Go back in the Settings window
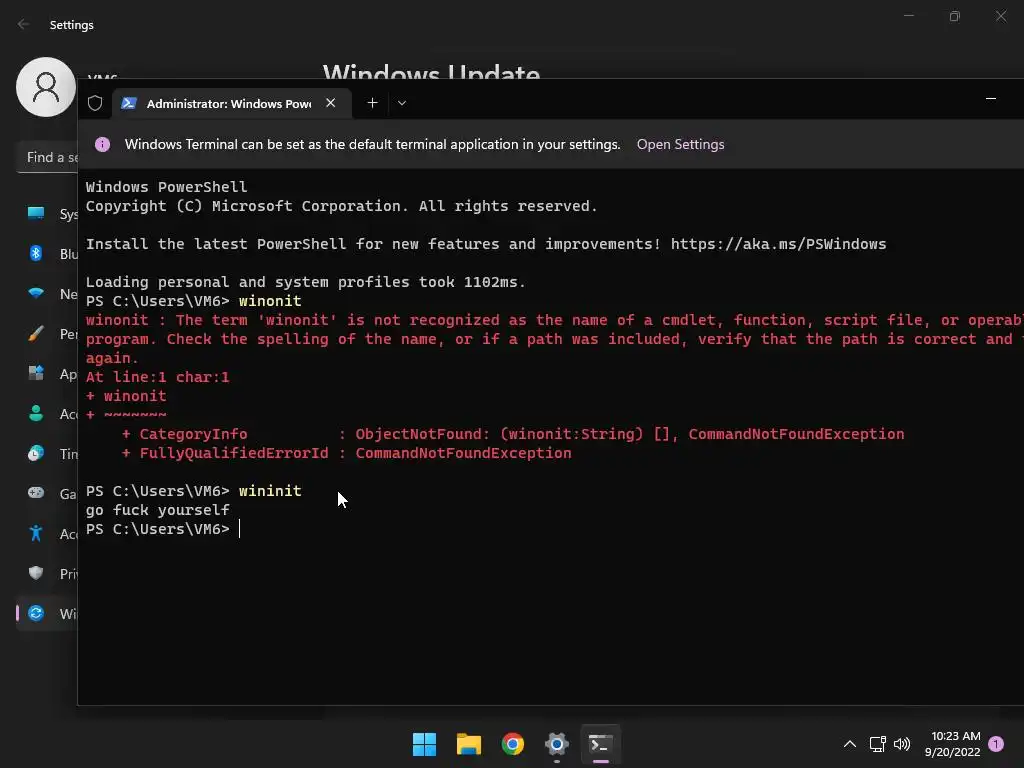Screen dimensions: 1024x768 [x=24, y=25]
